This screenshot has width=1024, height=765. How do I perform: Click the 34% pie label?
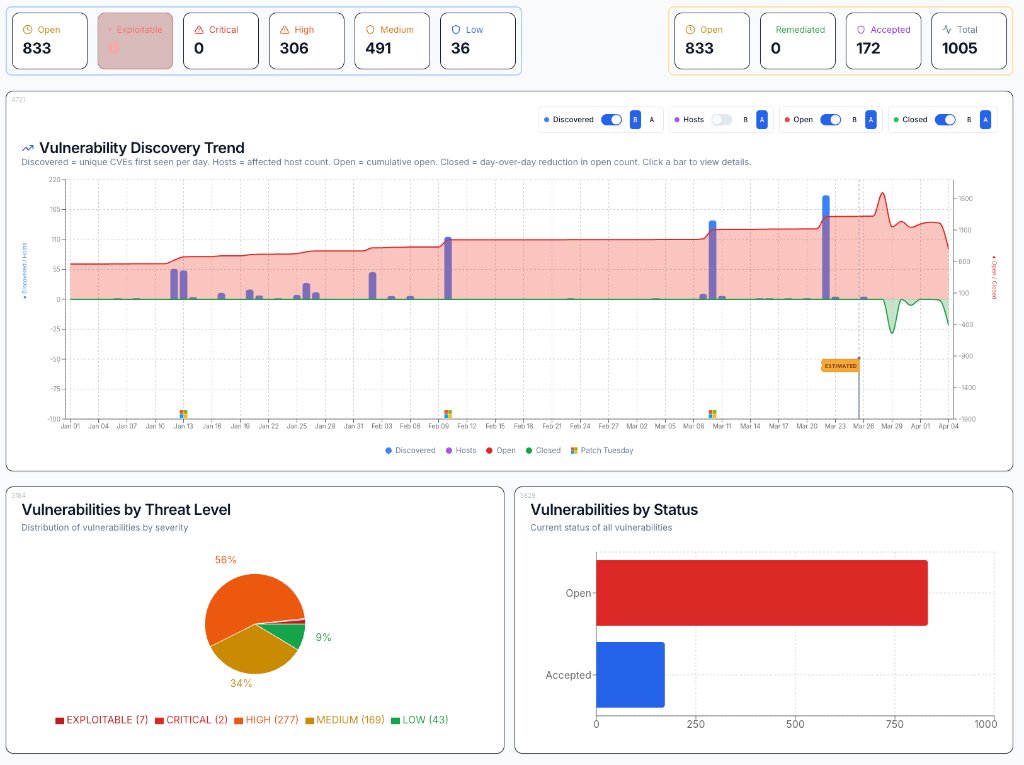[241, 683]
